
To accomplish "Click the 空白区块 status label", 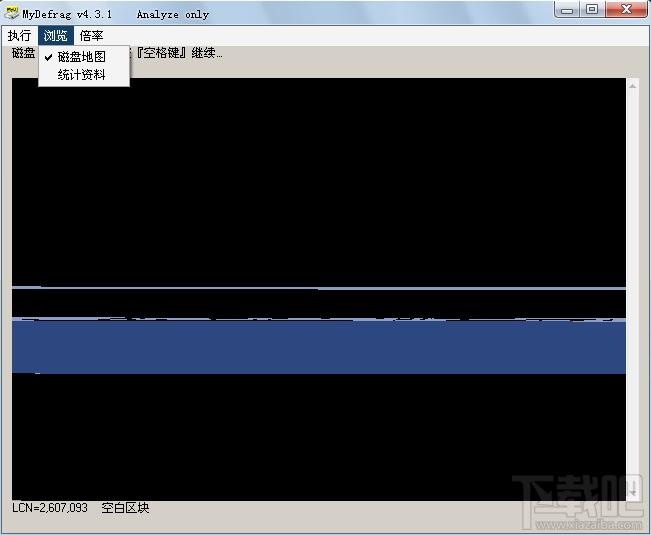I will [x=125, y=508].
